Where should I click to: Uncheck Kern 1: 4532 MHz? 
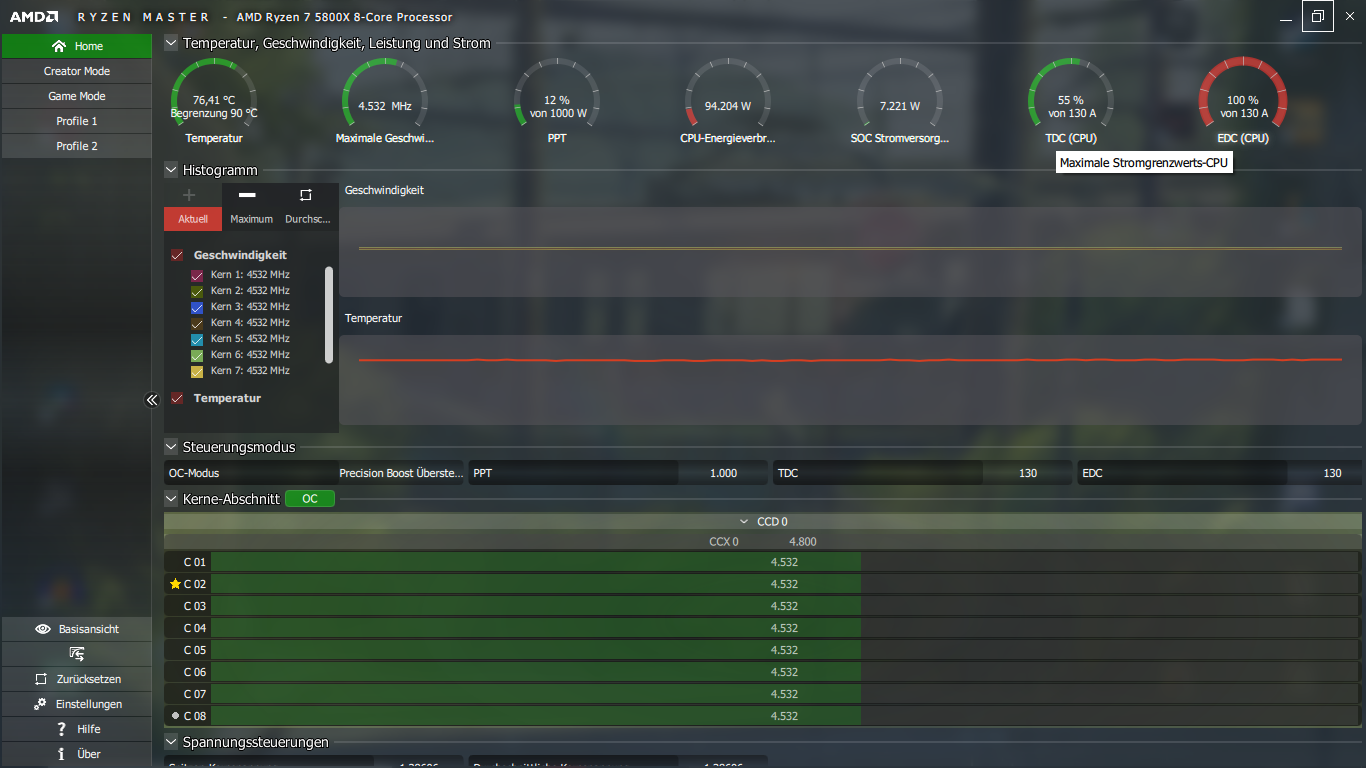tap(197, 275)
